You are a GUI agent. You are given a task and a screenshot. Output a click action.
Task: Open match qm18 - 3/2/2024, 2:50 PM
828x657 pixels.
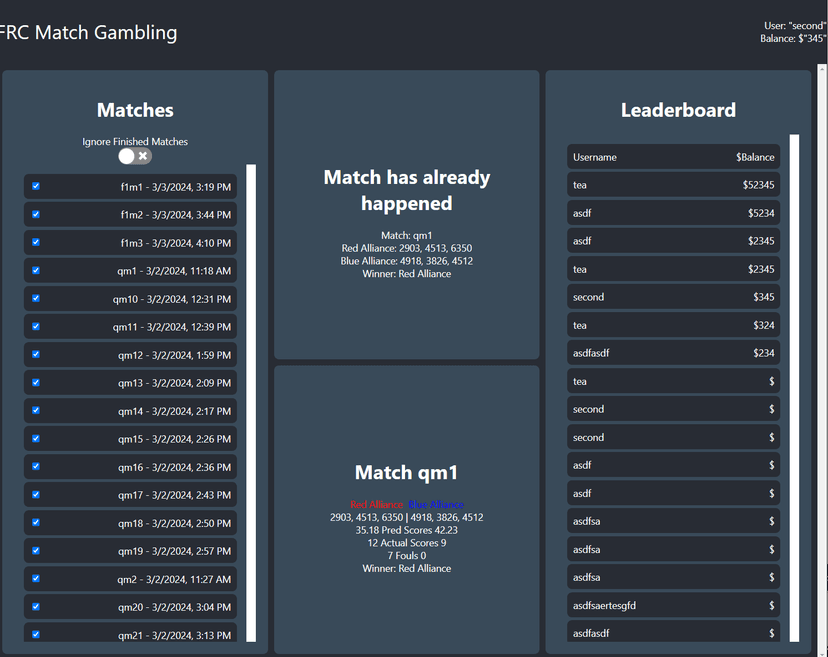coord(130,523)
